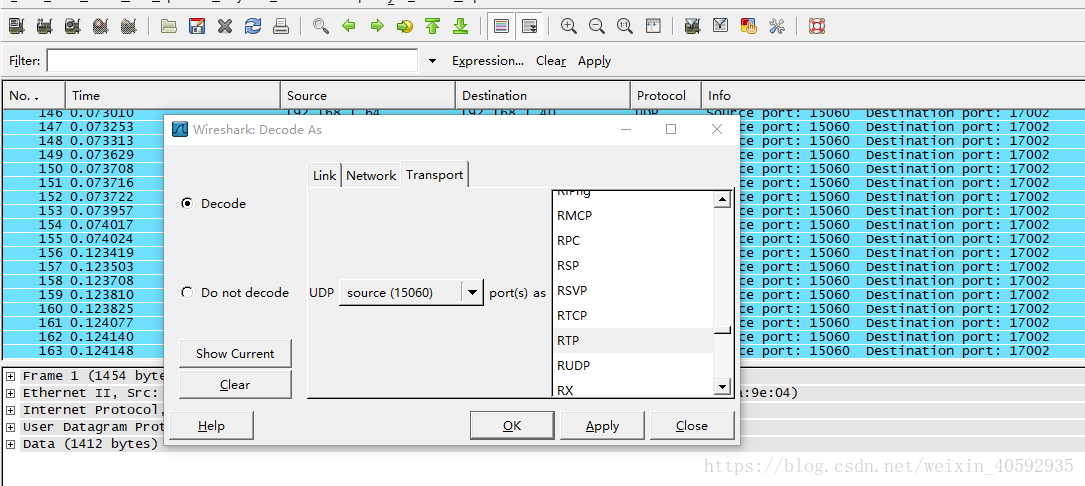The width and height of the screenshot is (1085, 486).
Task: Go back in packet history arrow
Action: coord(349,26)
